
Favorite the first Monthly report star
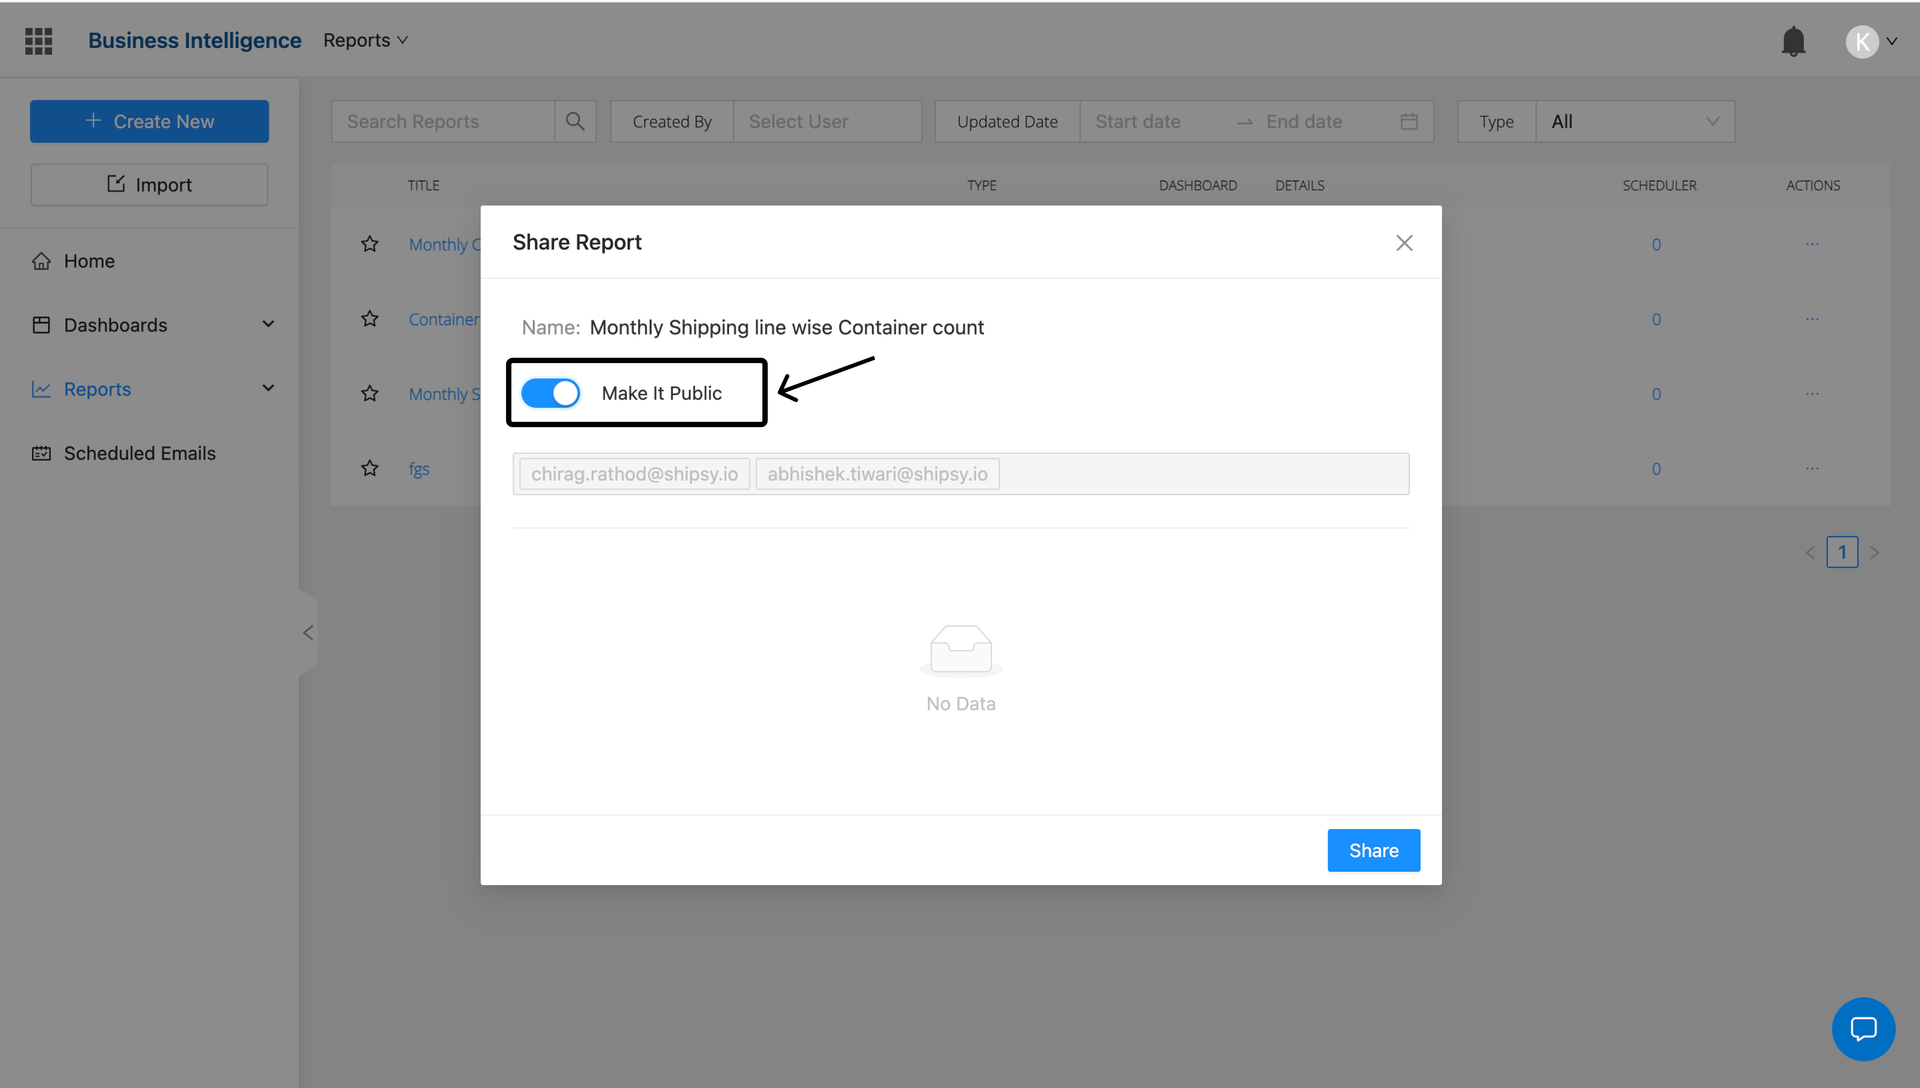coord(370,244)
